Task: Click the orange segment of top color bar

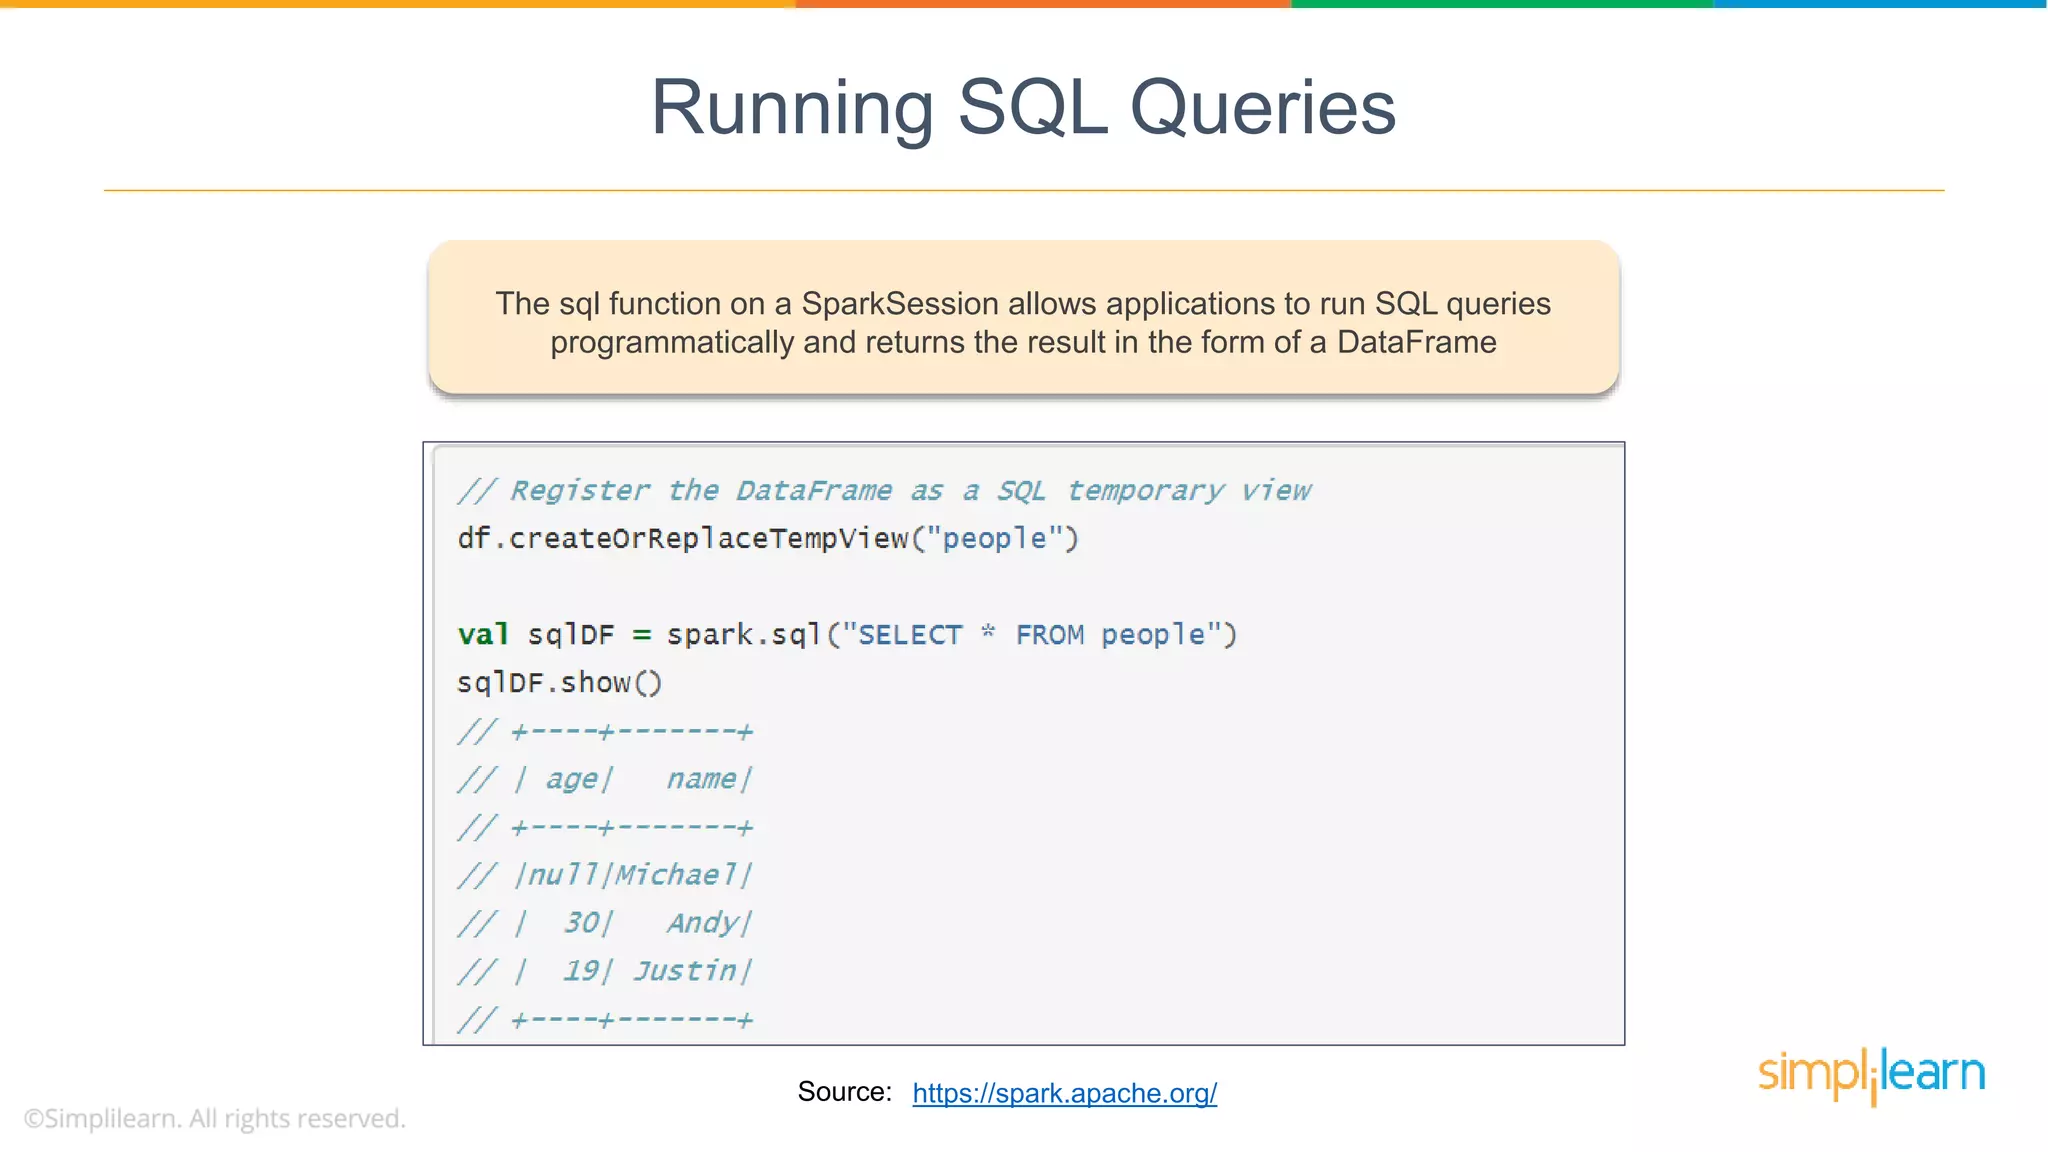Action: click(1043, 4)
